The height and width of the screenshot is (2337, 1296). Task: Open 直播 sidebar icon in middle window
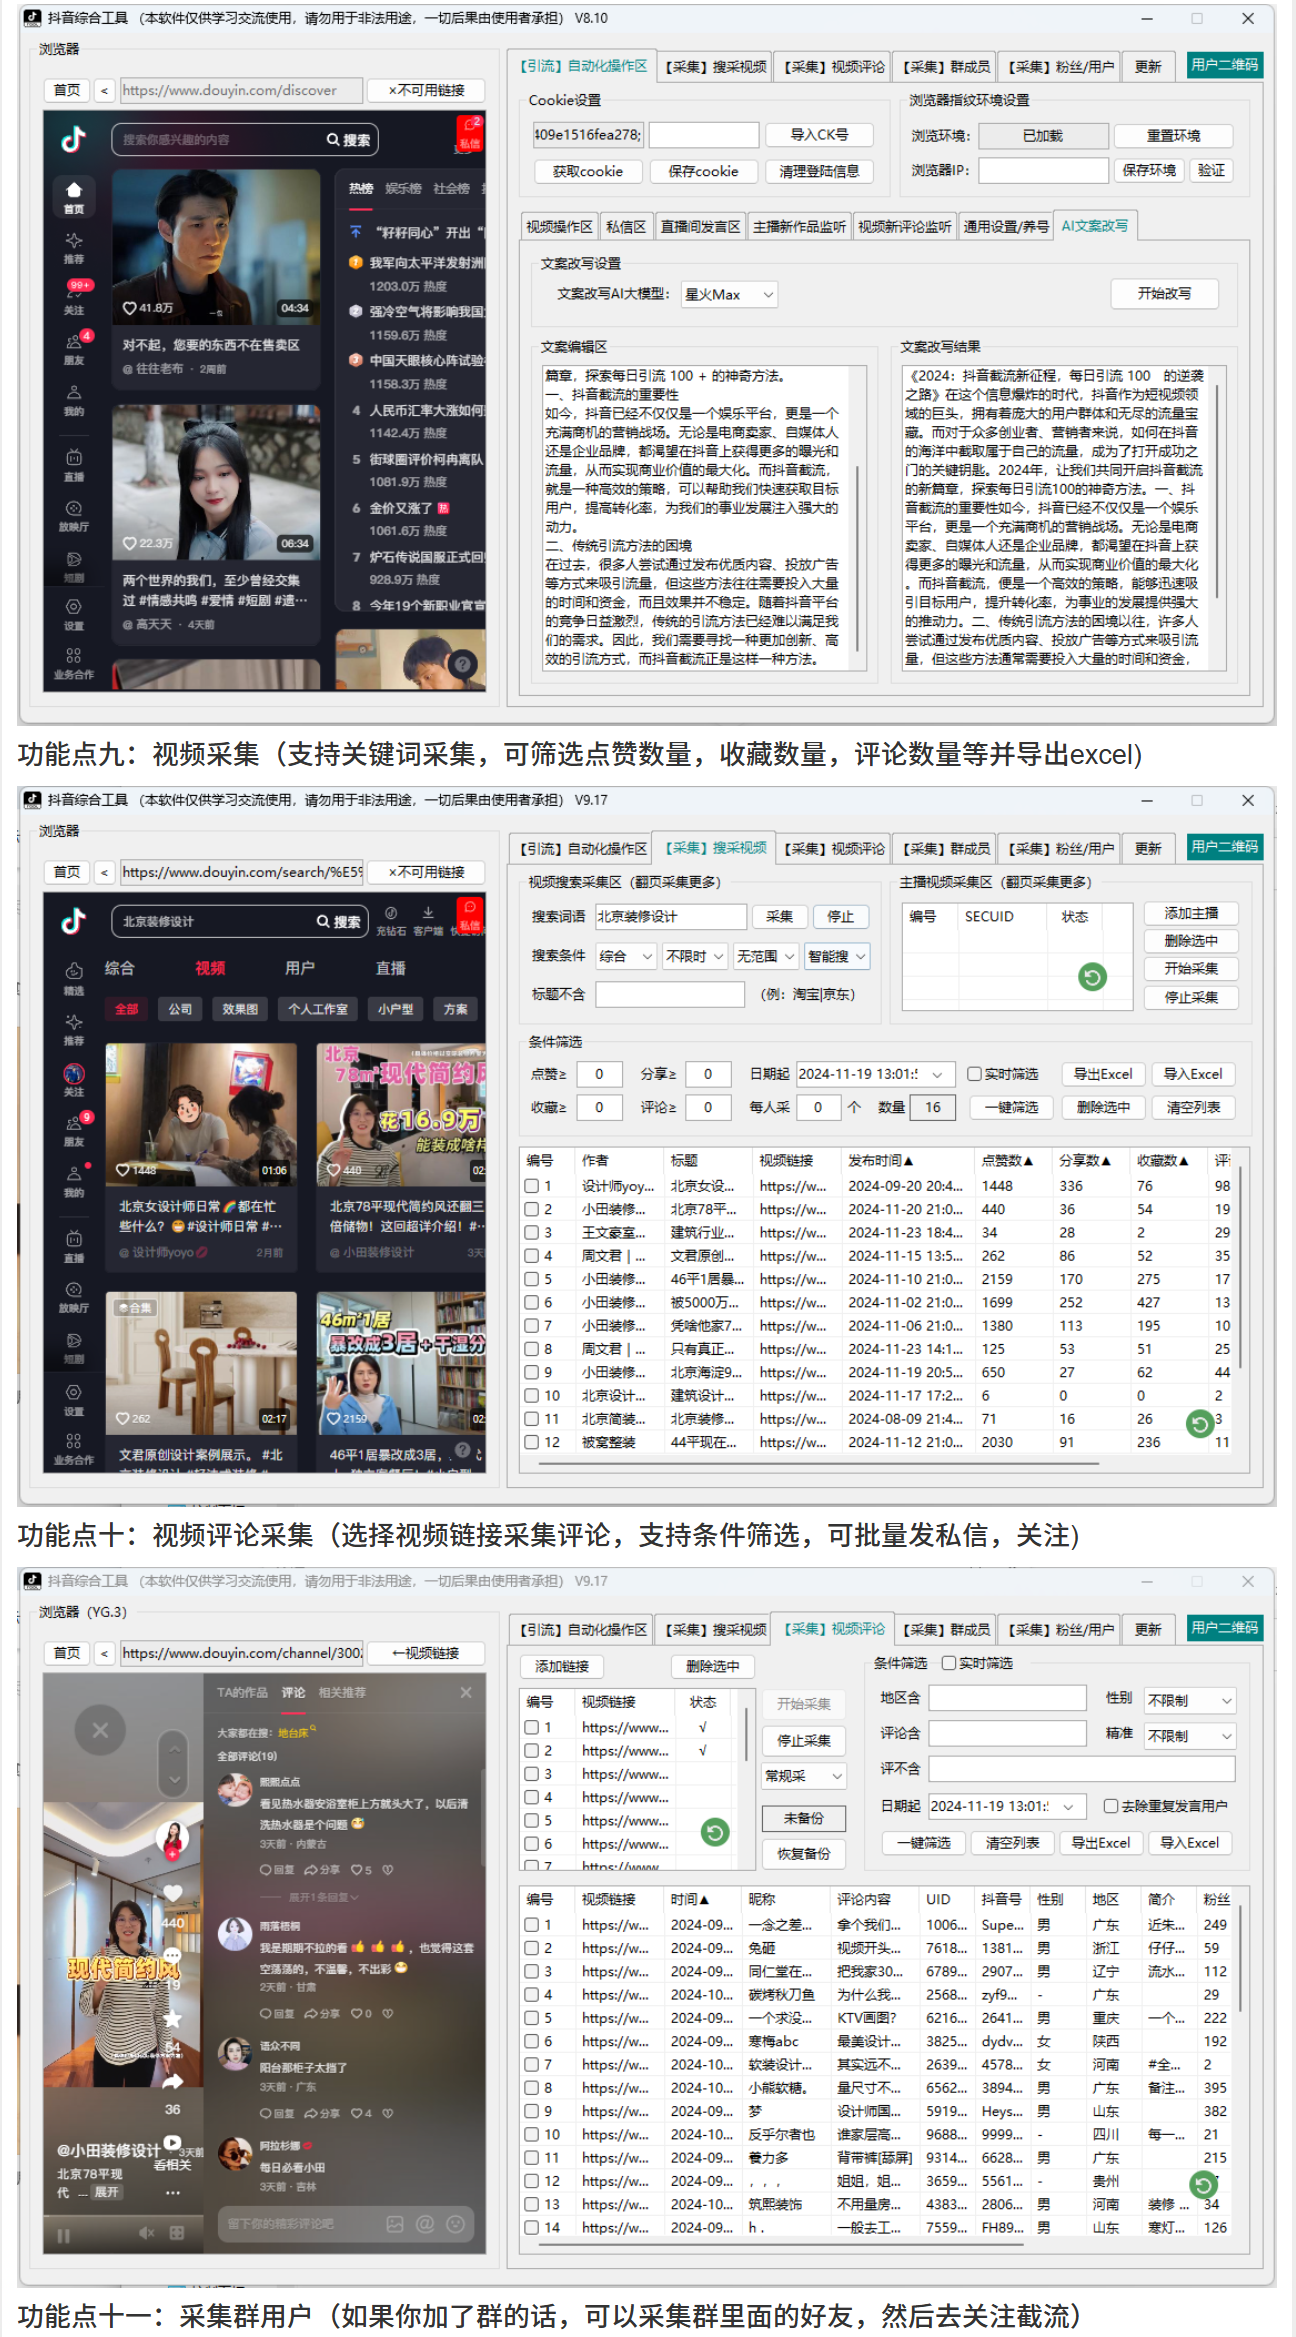coord(74,1245)
